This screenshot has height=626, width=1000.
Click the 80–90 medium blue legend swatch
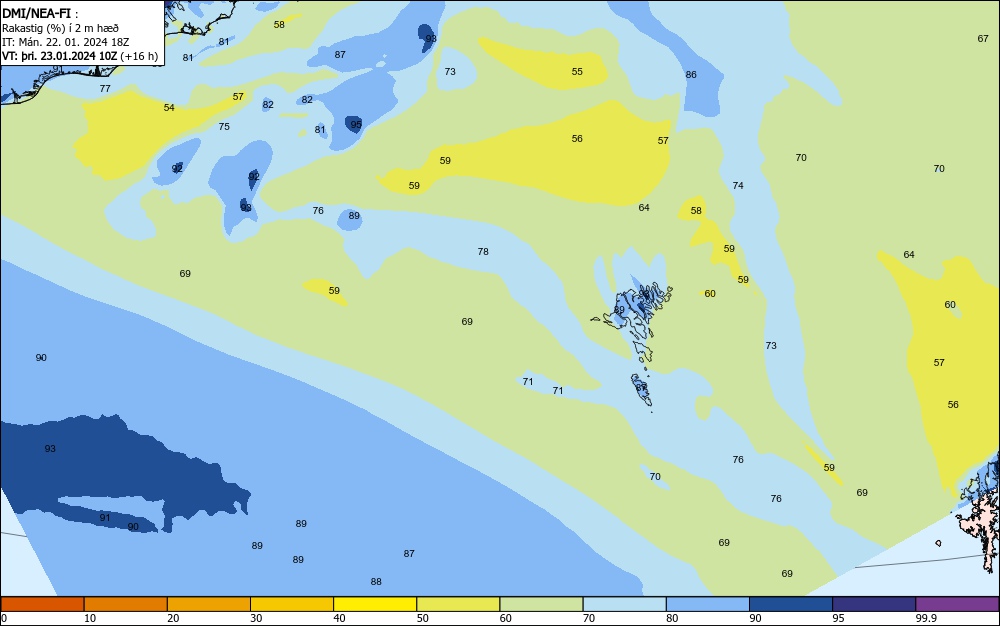pyautogui.click(x=708, y=604)
